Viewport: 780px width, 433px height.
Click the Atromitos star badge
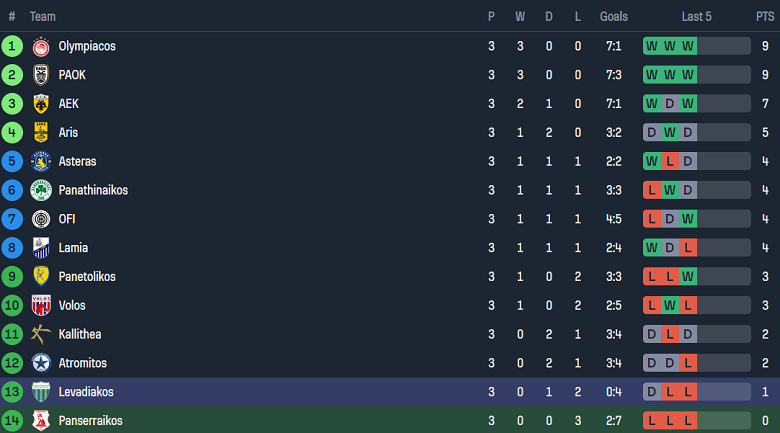click(41, 363)
